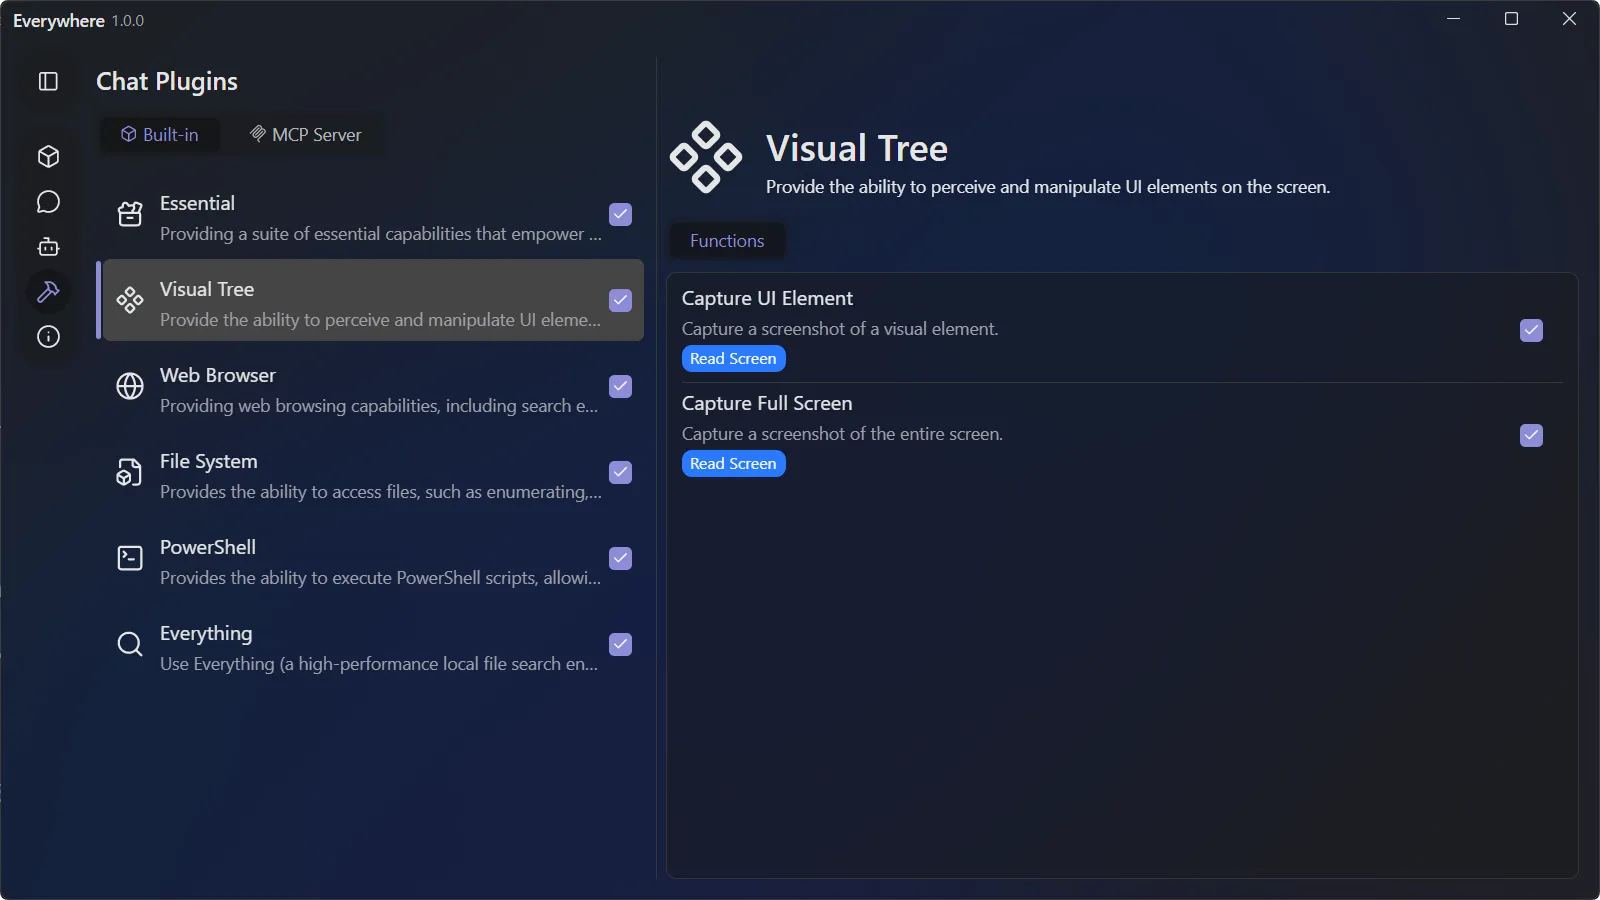Select the hammer plugins sidebar icon
1600x900 pixels.
(48, 292)
